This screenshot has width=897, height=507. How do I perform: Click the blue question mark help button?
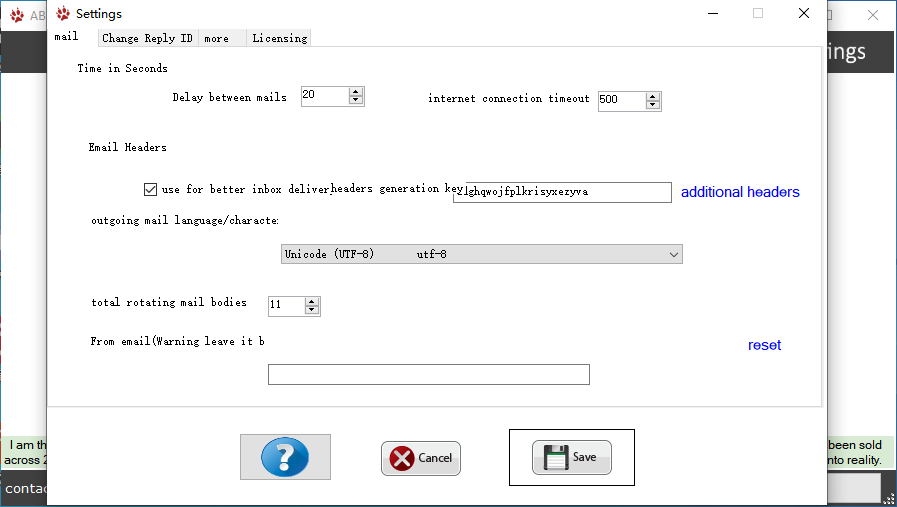(x=285, y=457)
